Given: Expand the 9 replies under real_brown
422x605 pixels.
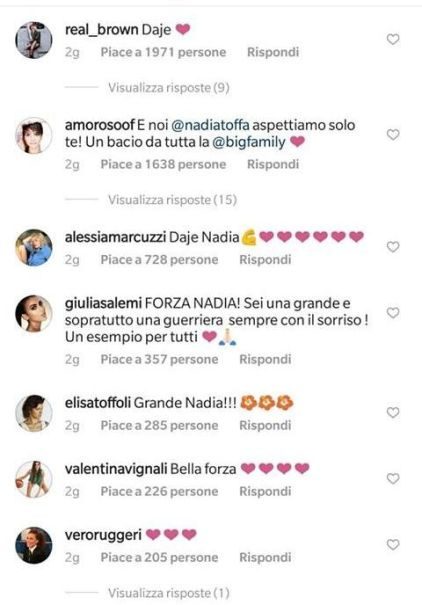Looking at the screenshot, I should tap(169, 88).
